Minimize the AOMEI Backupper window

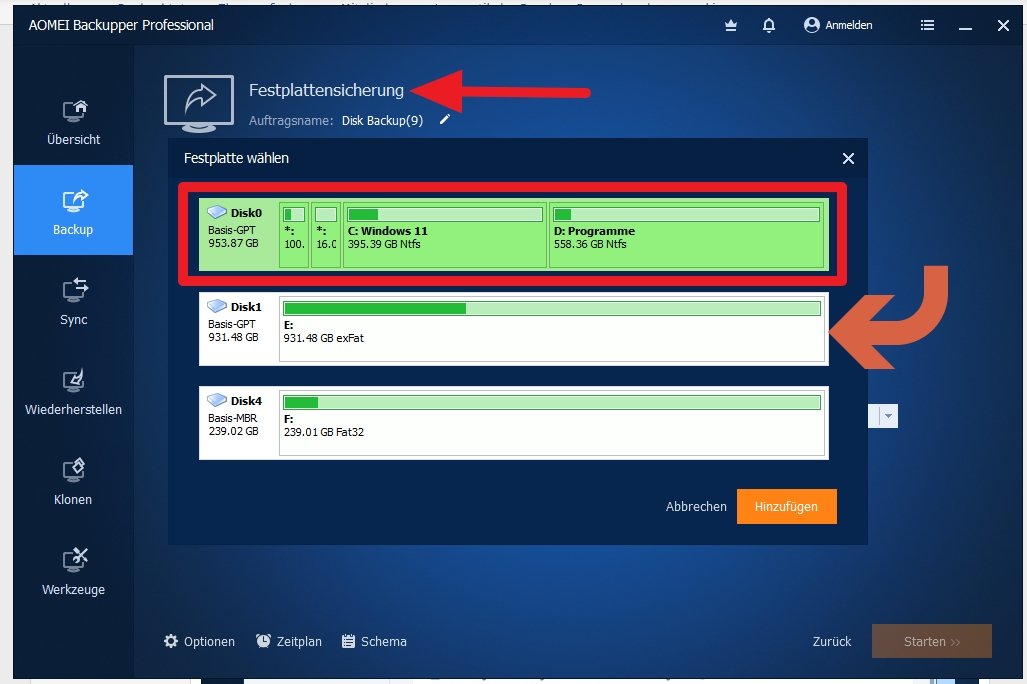point(965,26)
